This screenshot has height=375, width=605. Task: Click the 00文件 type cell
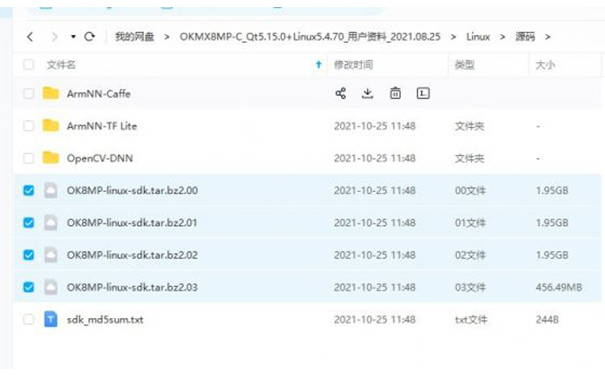470,191
